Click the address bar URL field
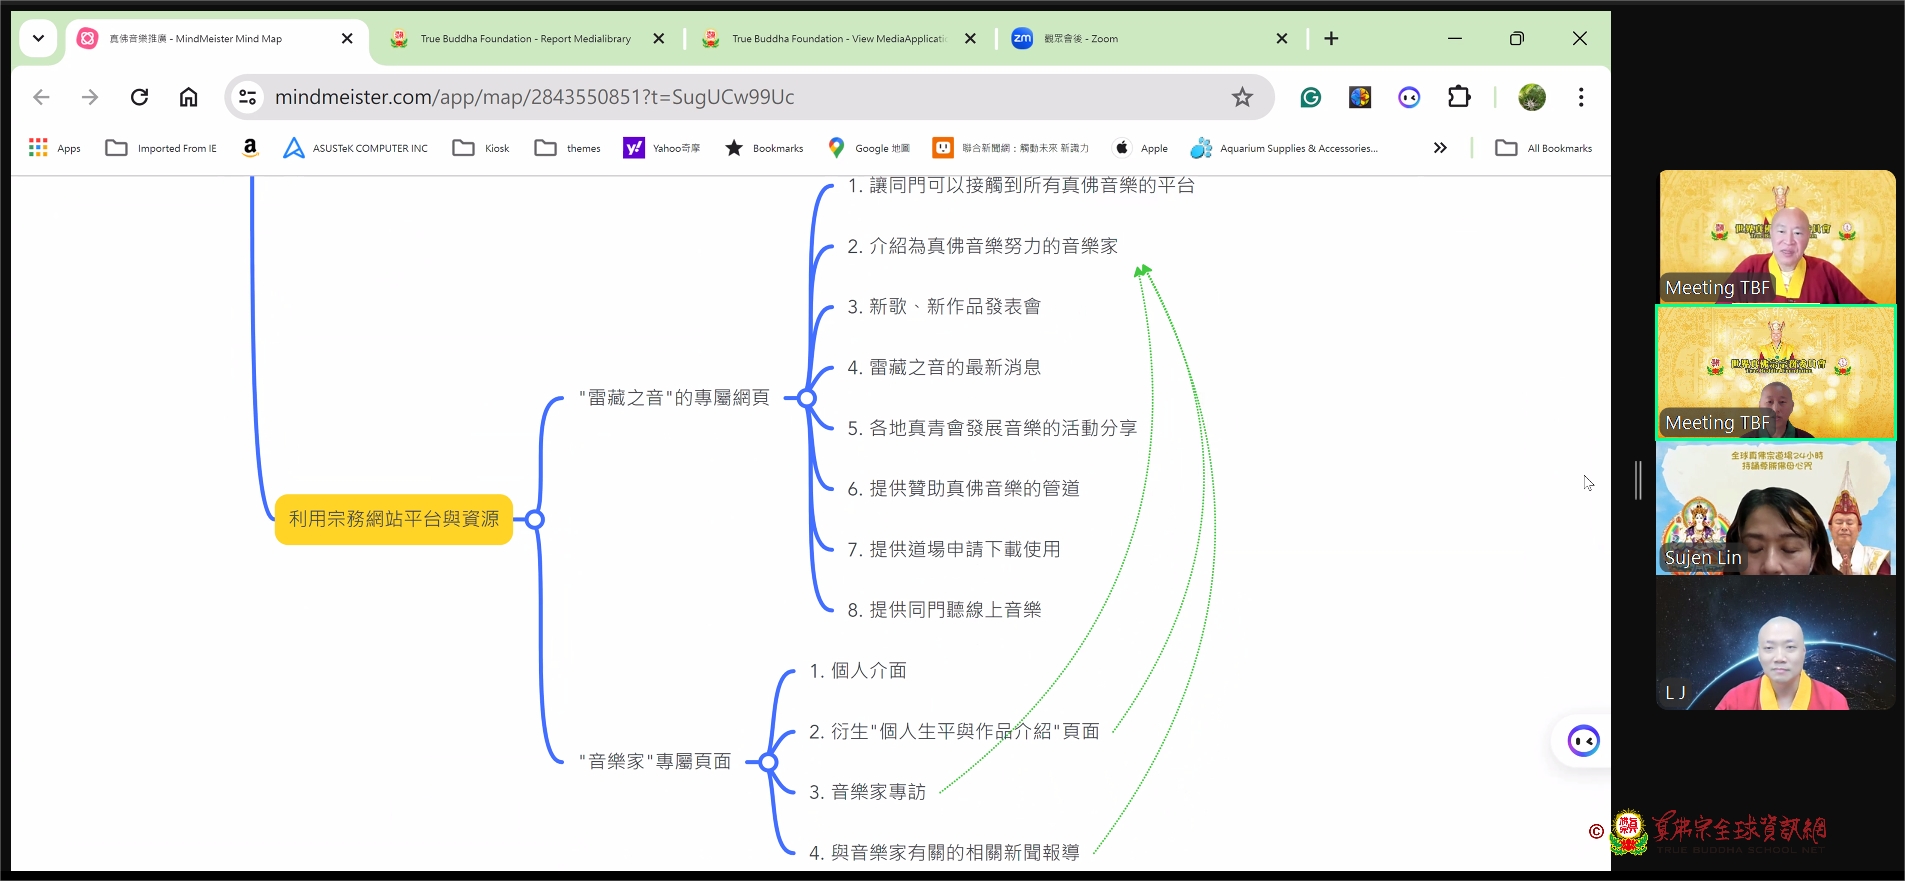This screenshot has height=881, width=1905. point(700,97)
